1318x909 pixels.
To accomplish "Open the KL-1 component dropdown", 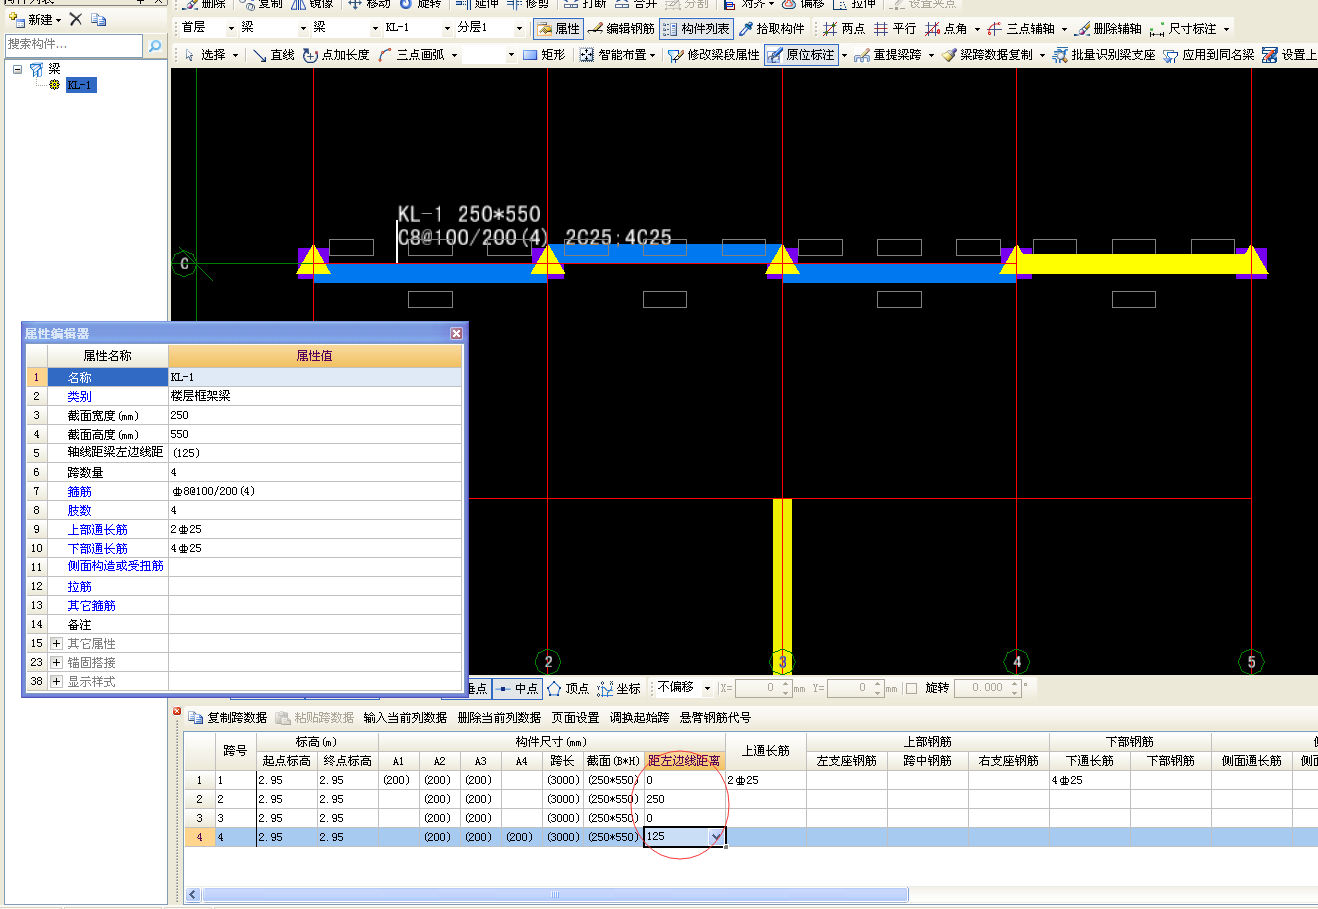I will click(x=447, y=28).
